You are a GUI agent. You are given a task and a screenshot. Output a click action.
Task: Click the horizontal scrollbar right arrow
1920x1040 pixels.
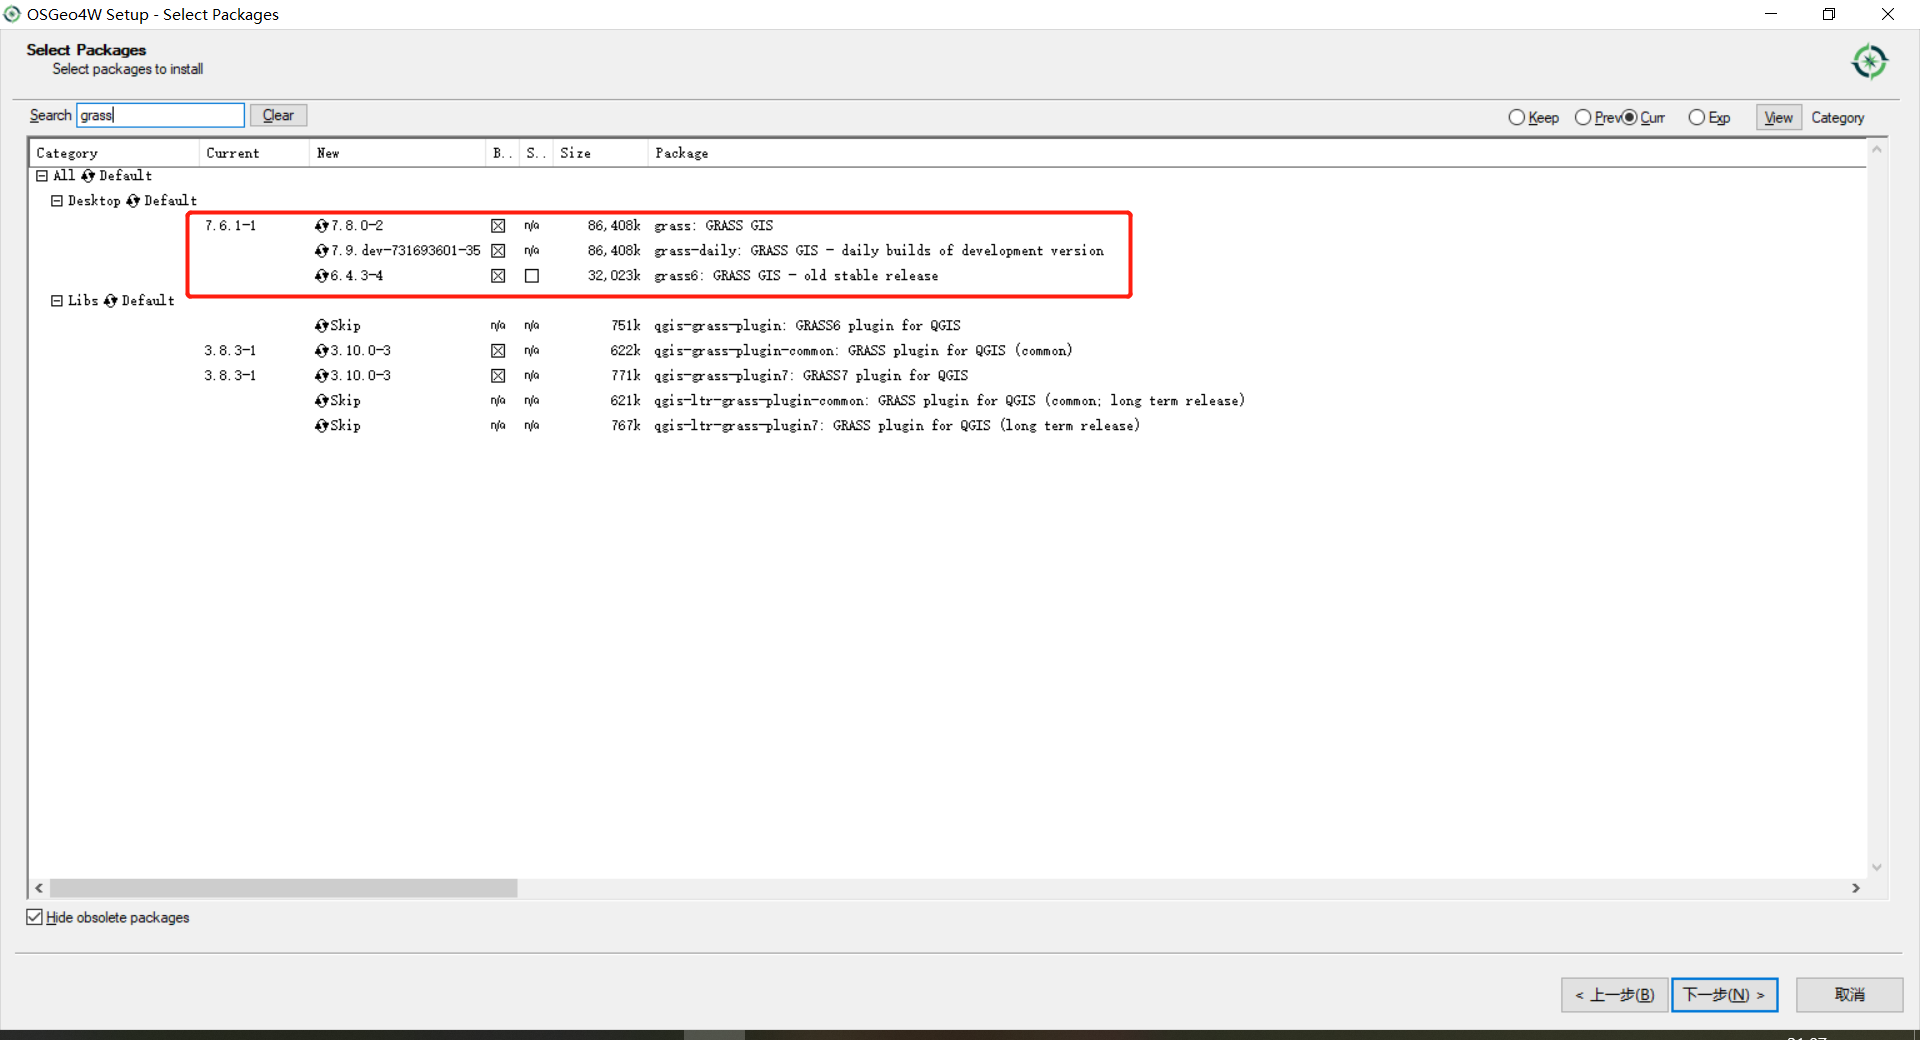click(x=1856, y=888)
